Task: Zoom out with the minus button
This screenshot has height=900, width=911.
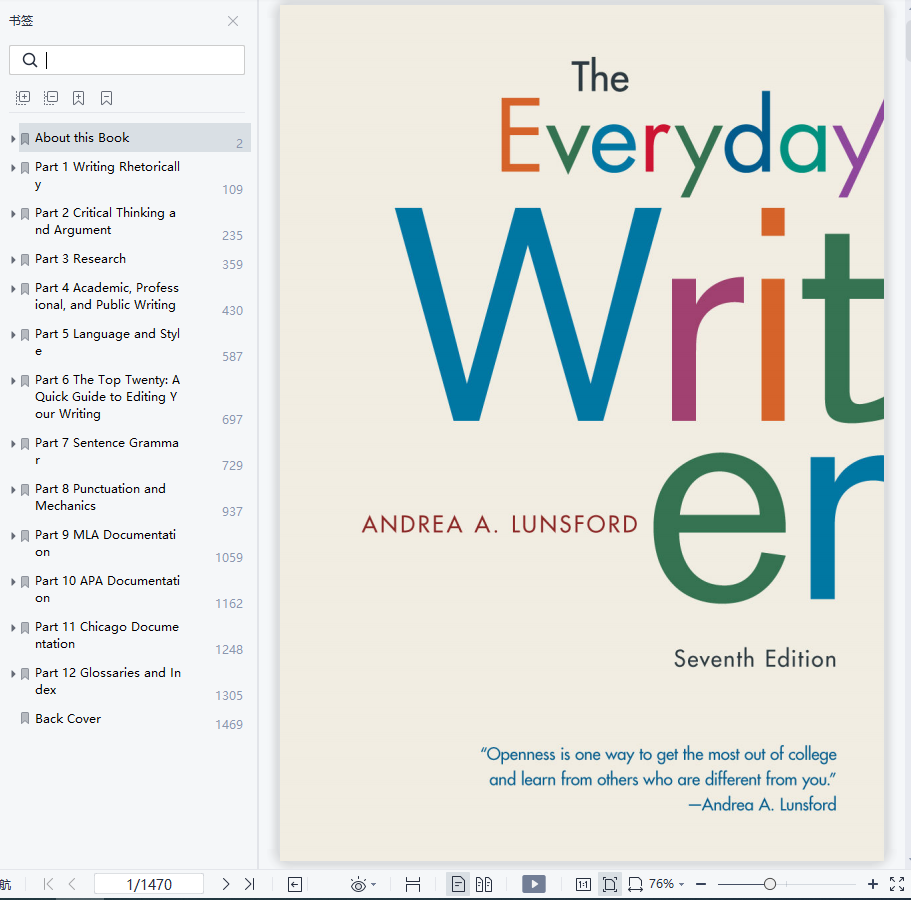Action: [701, 884]
